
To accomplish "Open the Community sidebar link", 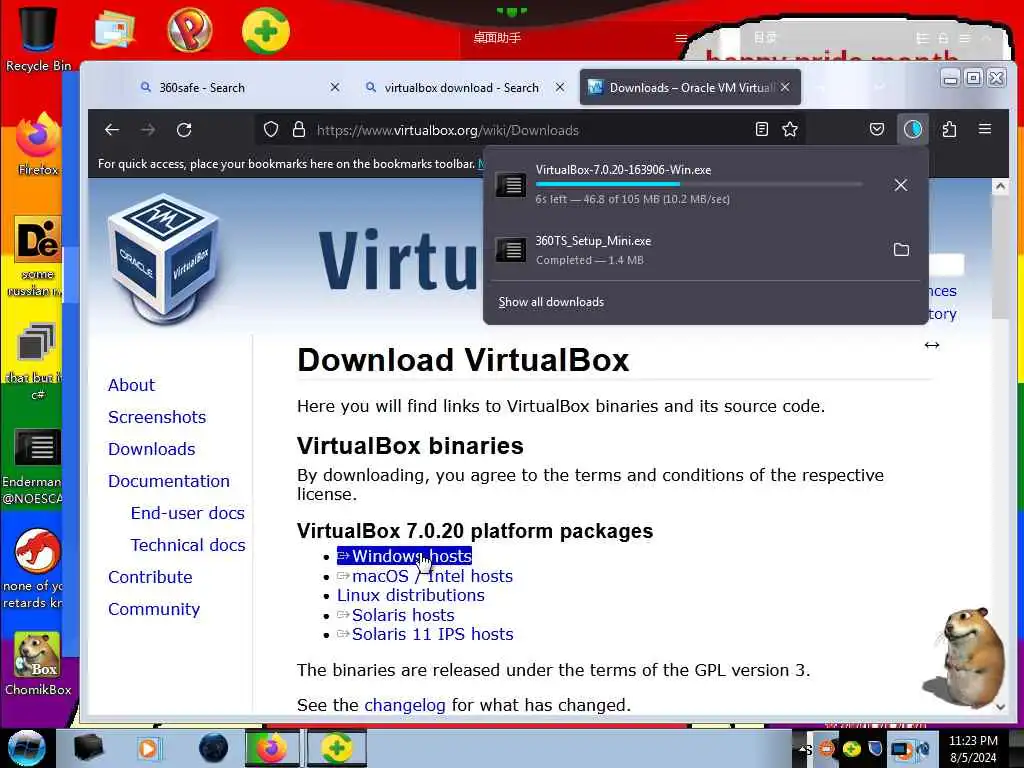I will coord(154,609).
